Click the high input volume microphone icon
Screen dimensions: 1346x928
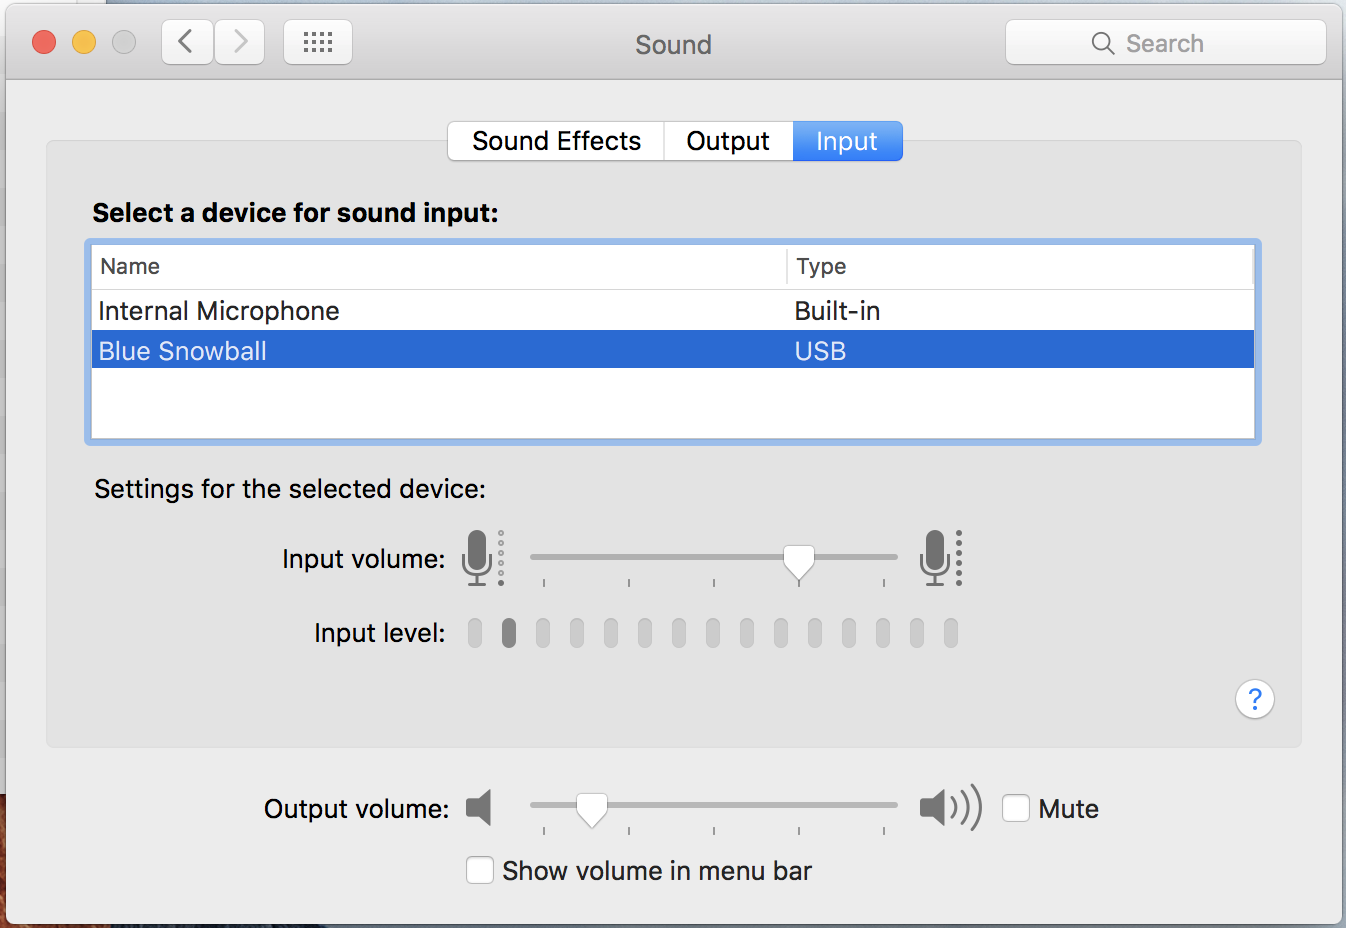(x=941, y=558)
